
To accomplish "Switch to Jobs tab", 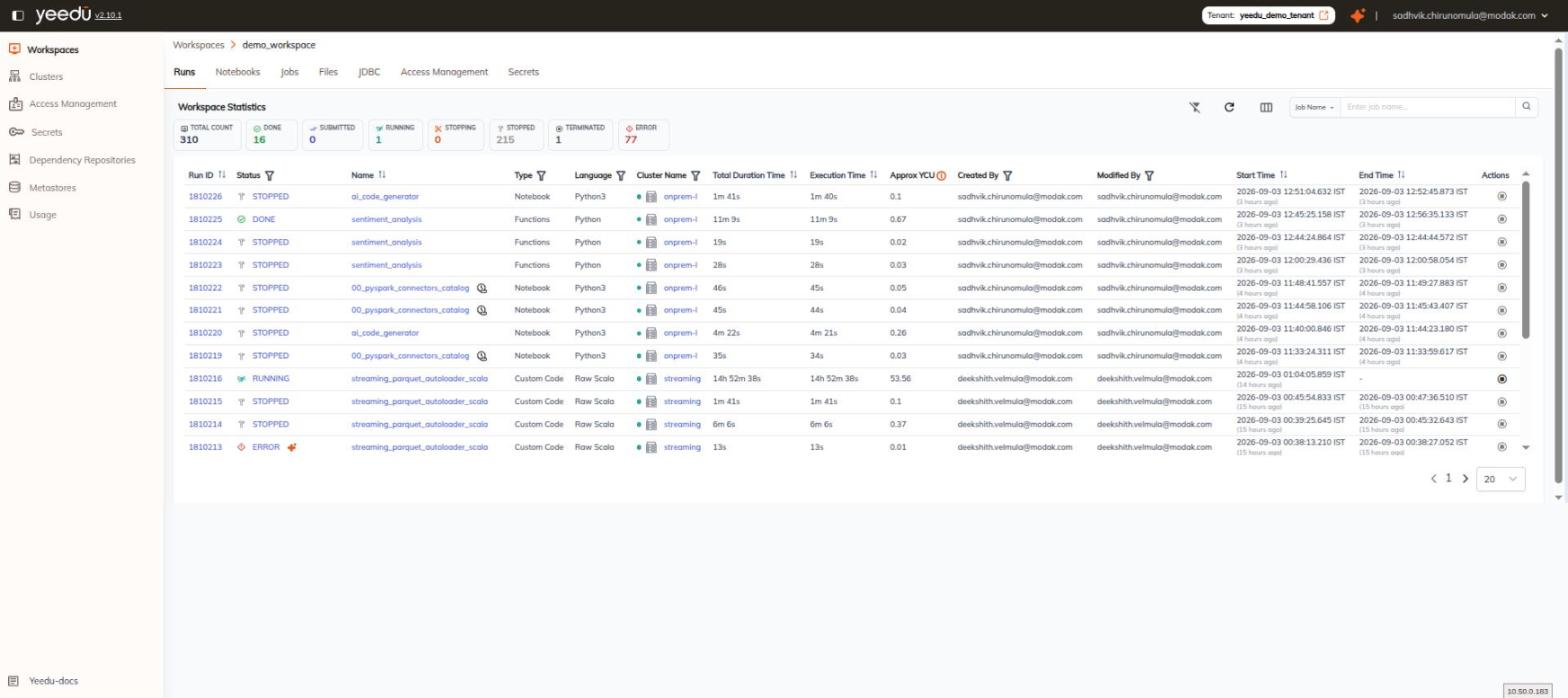I will pyautogui.click(x=290, y=72).
